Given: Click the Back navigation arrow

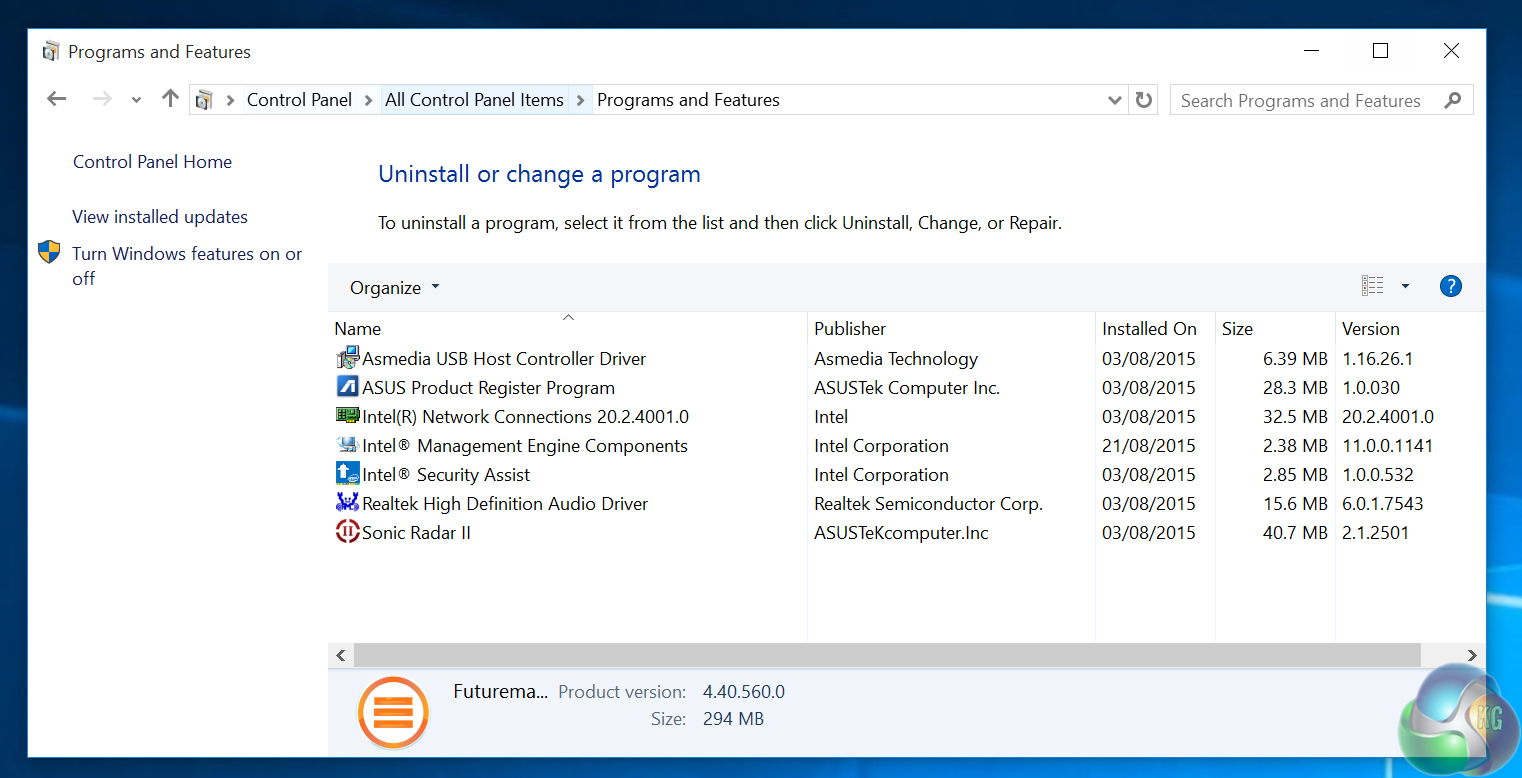Looking at the screenshot, I should [x=57, y=99].
